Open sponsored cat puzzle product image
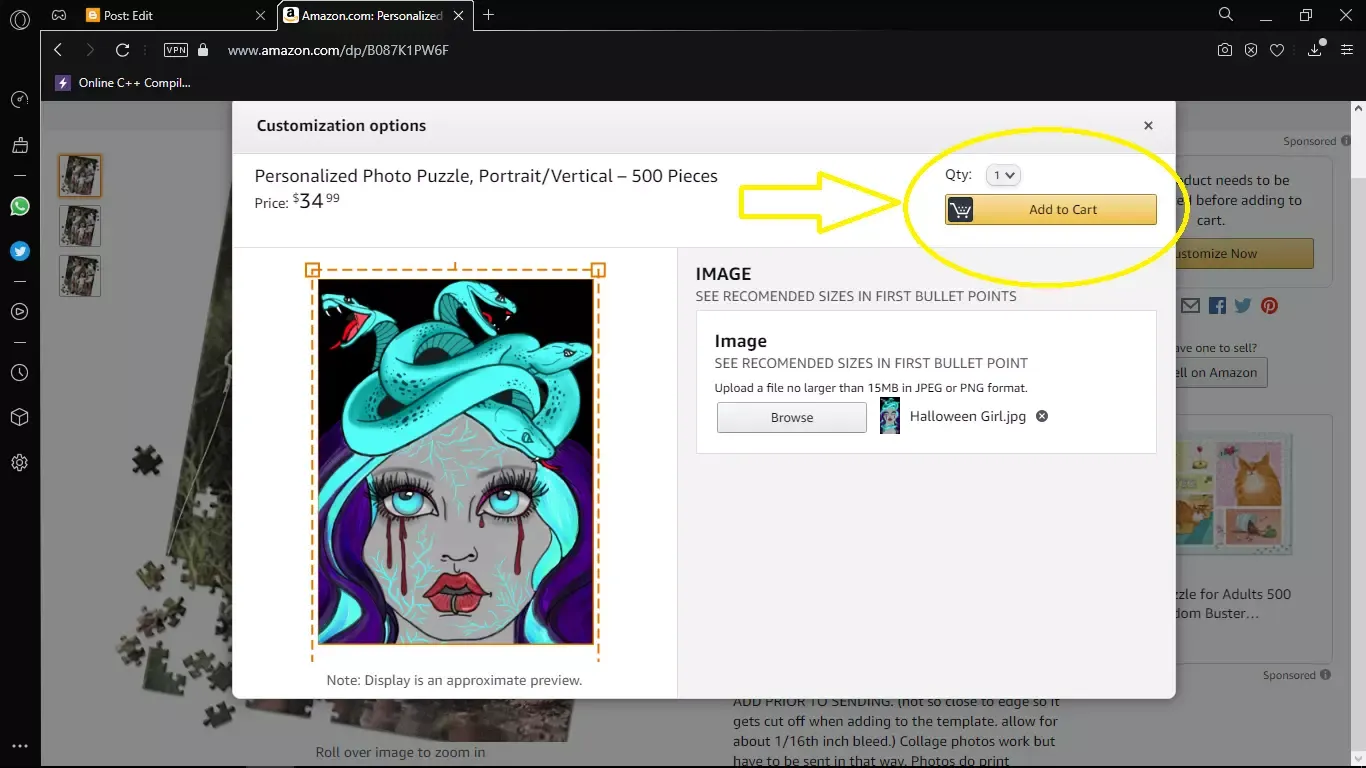This screenshot has height=768, width=1366. click(1234, 494)
